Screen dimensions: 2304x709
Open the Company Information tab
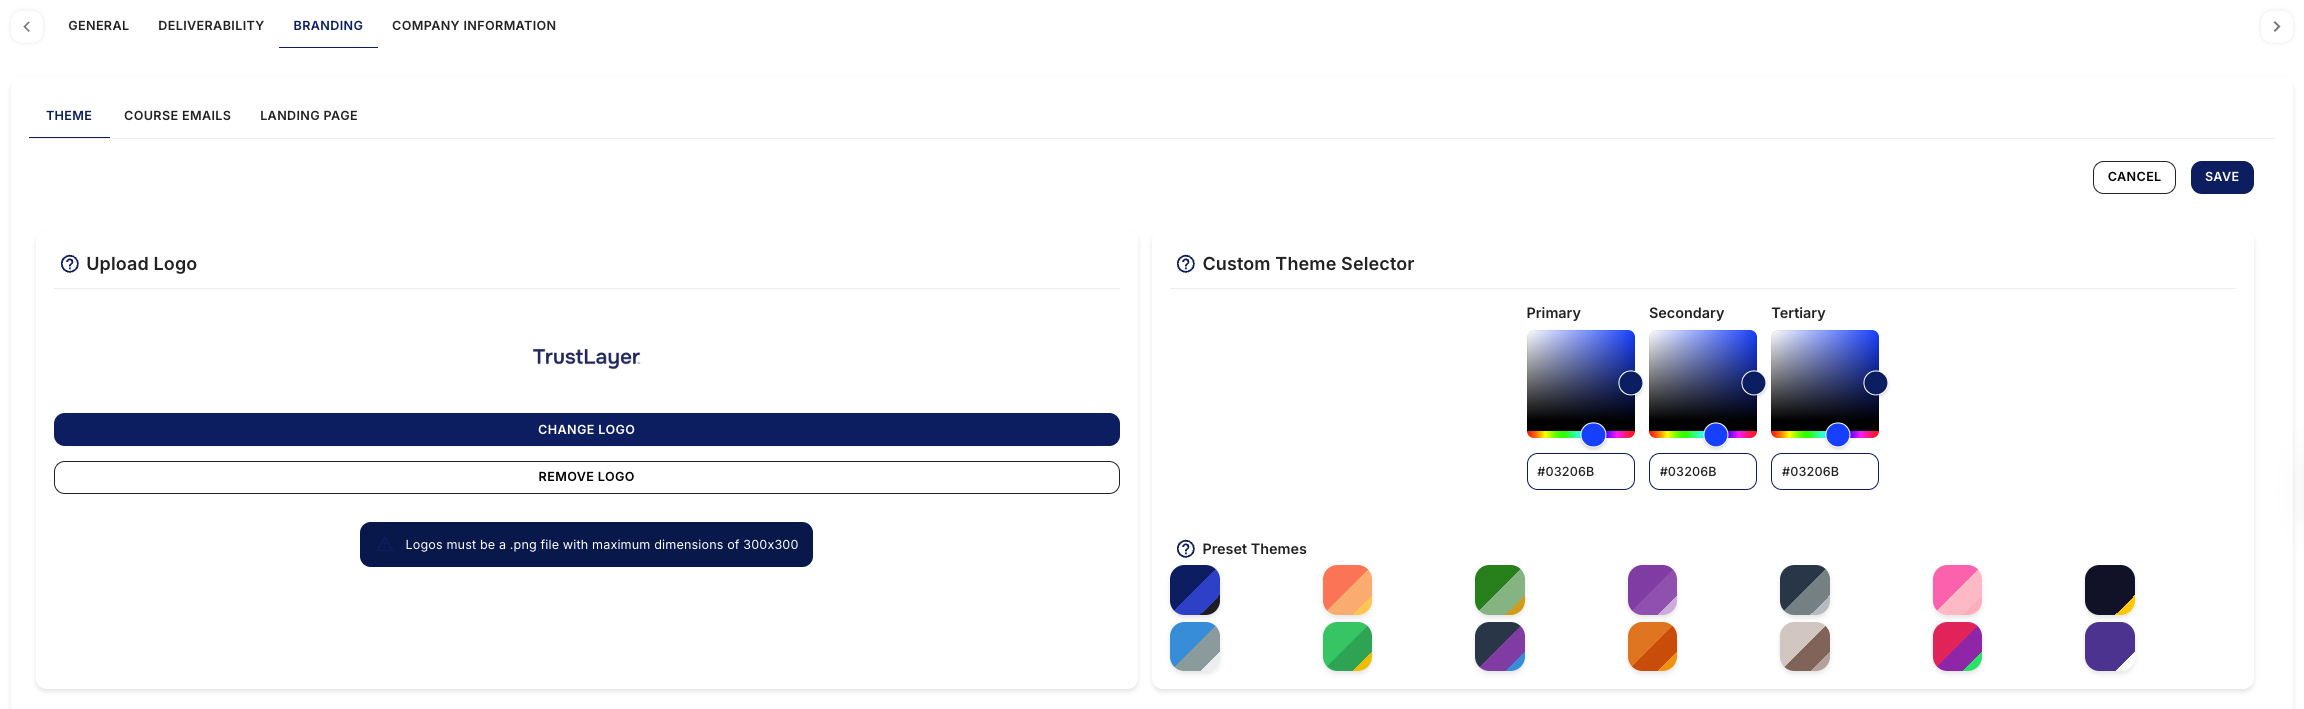[x=474, y=26]
